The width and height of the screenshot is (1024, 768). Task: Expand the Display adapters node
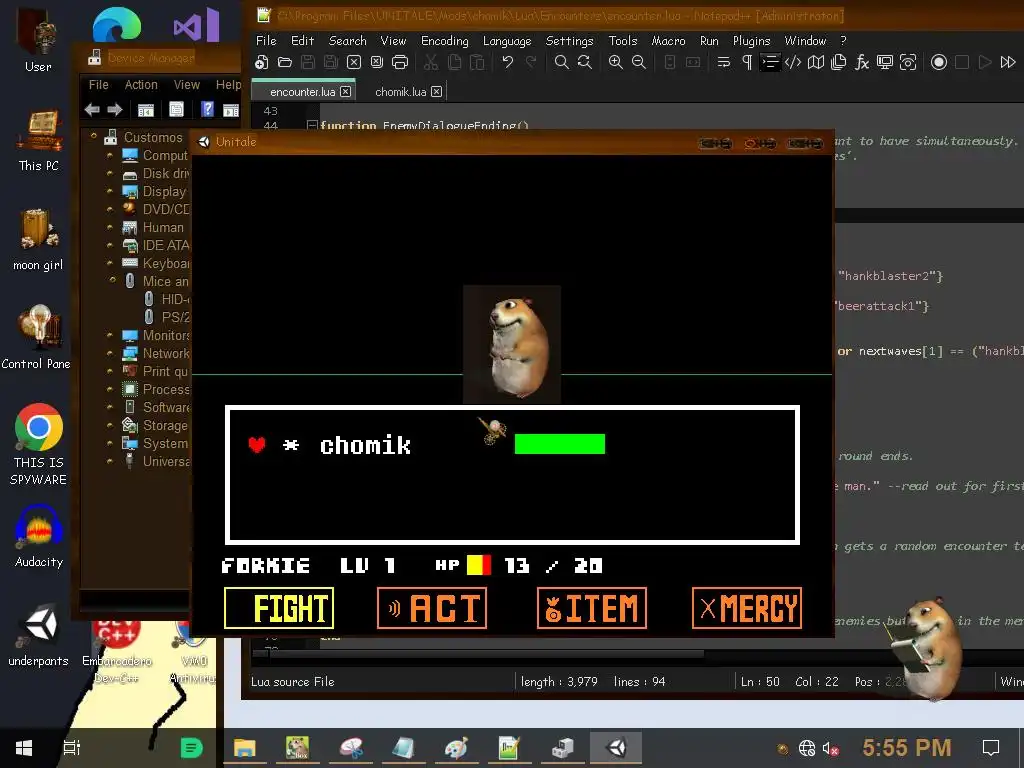pos(110,191)
